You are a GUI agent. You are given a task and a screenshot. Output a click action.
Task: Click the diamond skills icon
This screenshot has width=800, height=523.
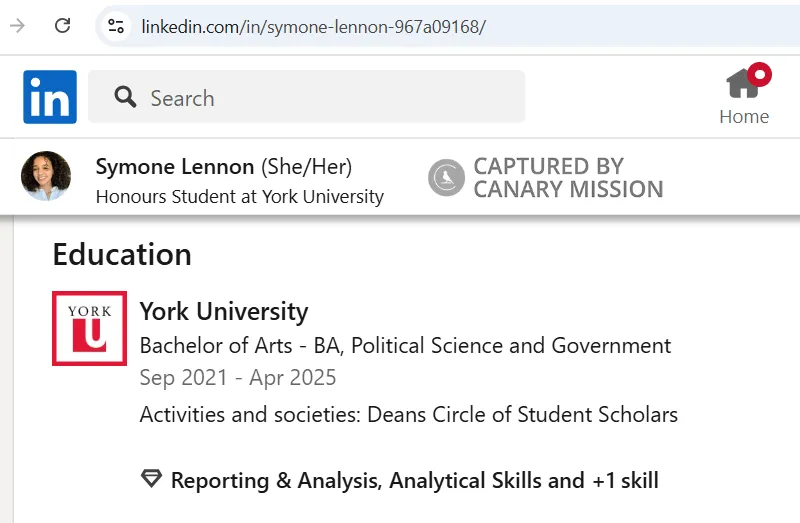(x=151, y=479)
